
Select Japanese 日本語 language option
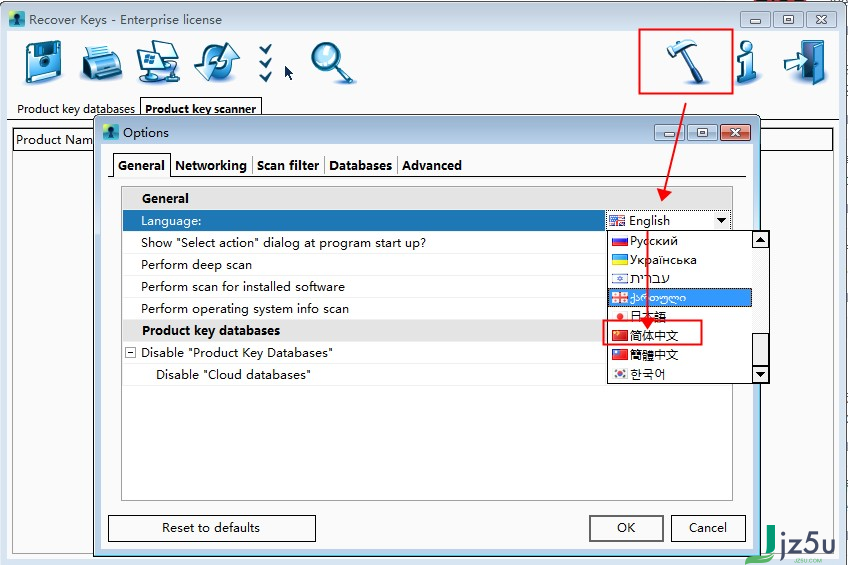click(680, 316)
